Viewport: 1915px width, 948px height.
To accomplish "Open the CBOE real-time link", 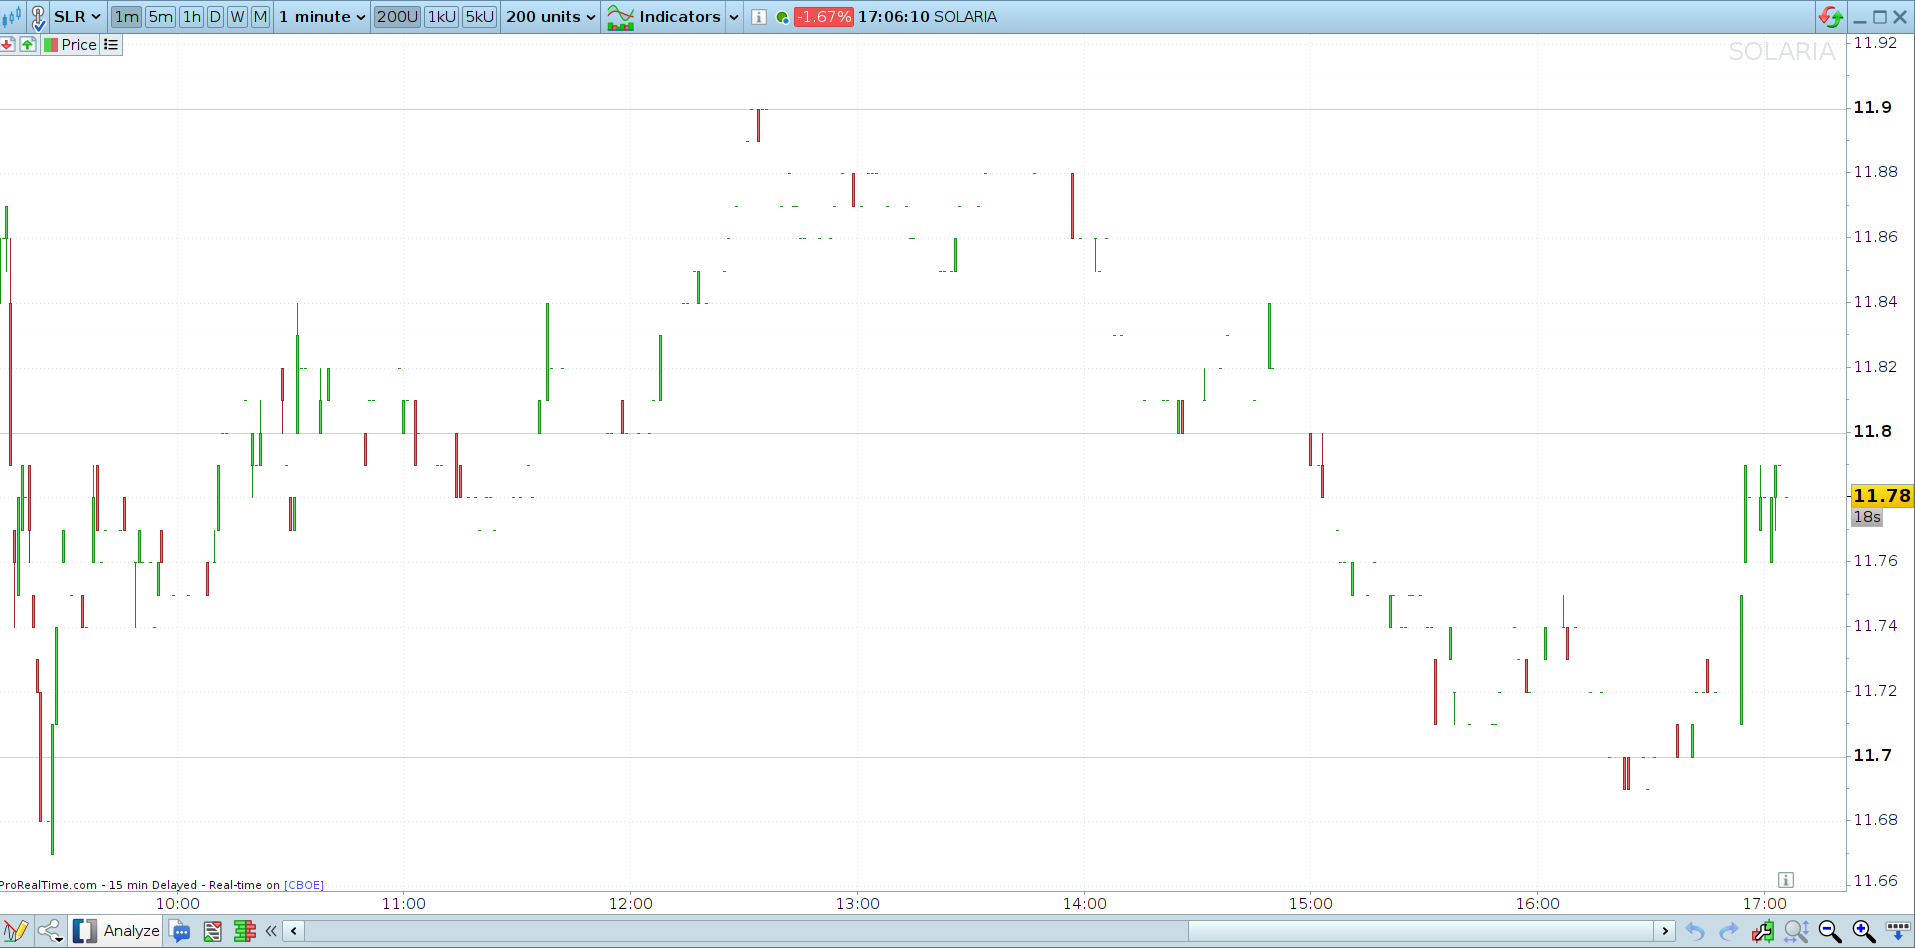I will click(x=304, y=885).
